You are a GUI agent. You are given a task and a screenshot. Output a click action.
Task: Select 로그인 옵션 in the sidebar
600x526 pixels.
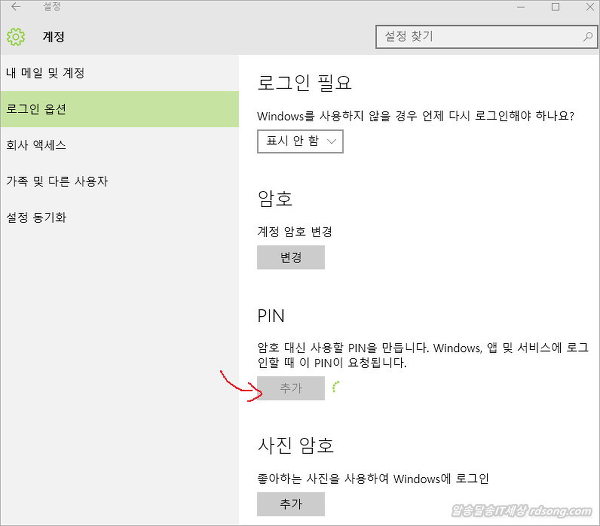pos(36,109)
